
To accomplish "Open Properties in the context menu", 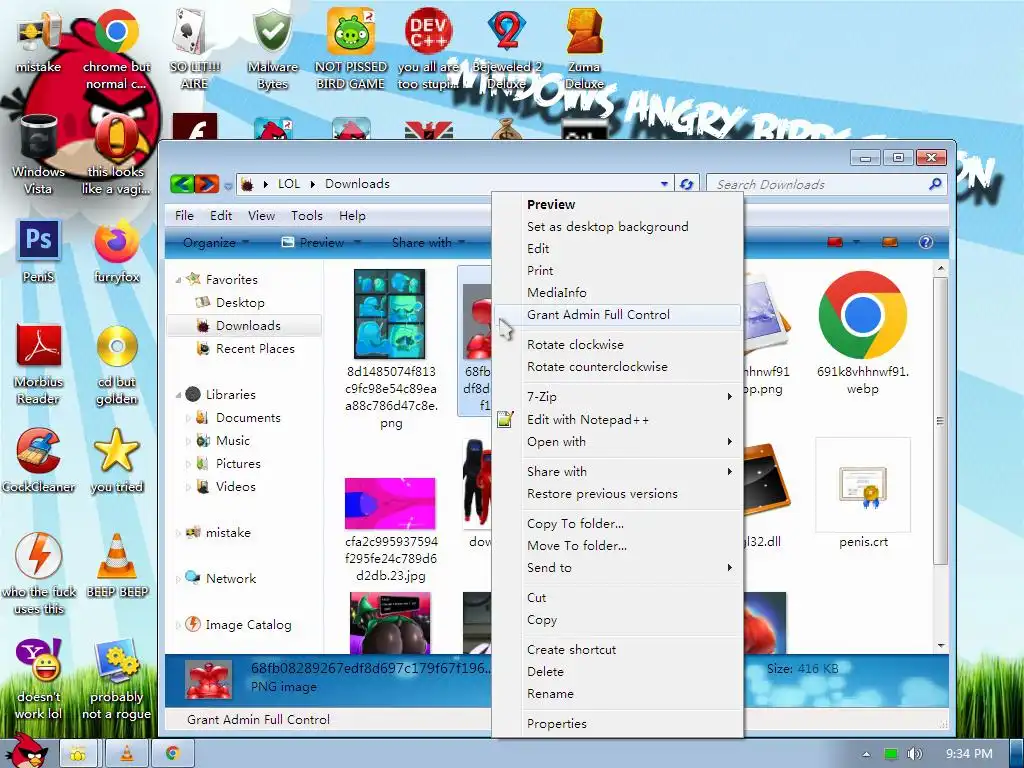I will click(x=618, y=724).
